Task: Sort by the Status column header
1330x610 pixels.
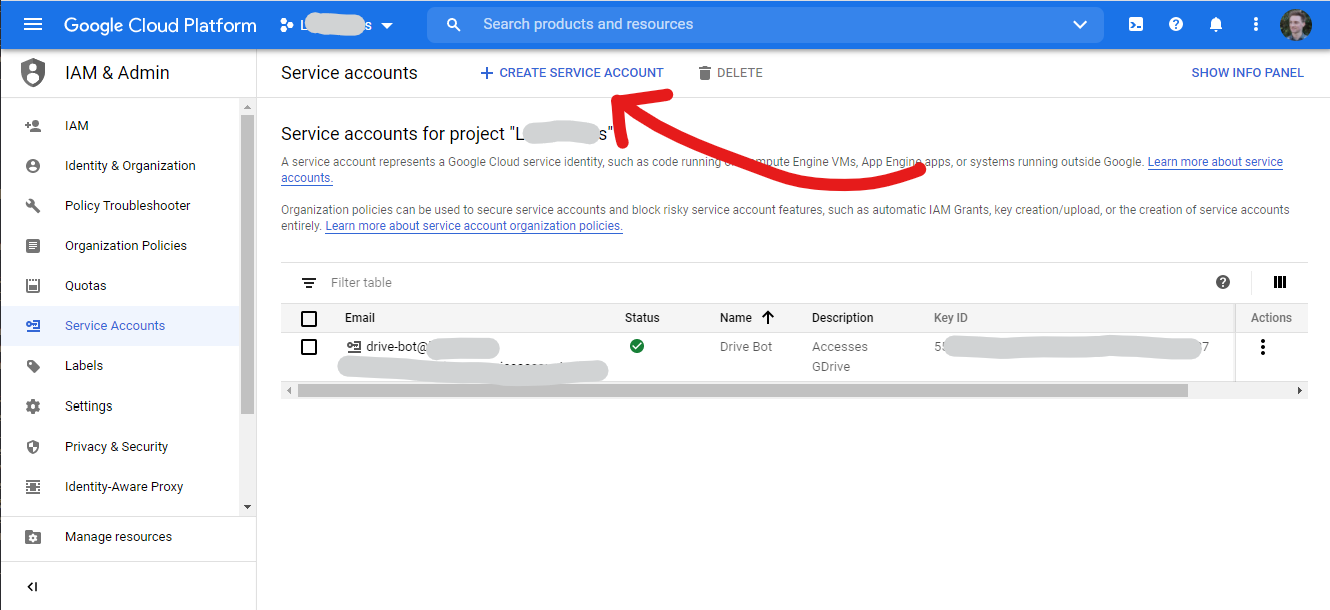Action: (x=642, y=318)
